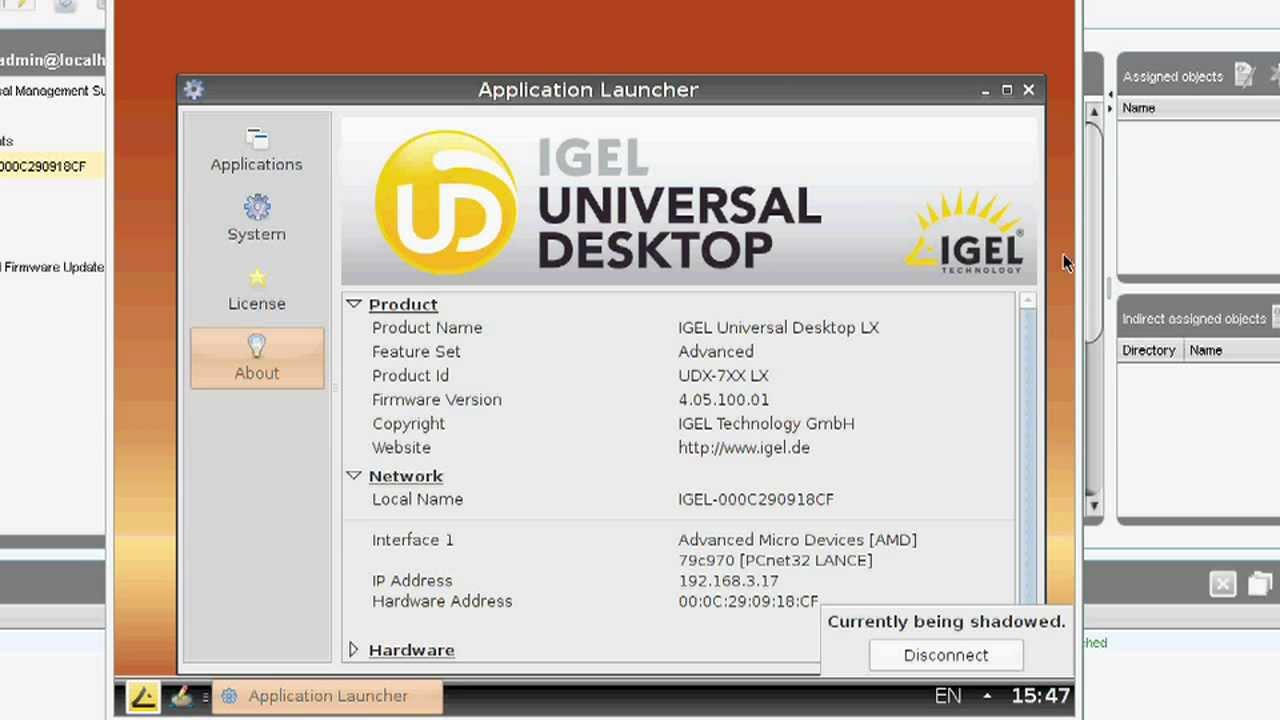The width and height of the screenshot is (1280, 720).
Task: Select firmware version 4.05.100.01 value
Action: coord(723,400)
